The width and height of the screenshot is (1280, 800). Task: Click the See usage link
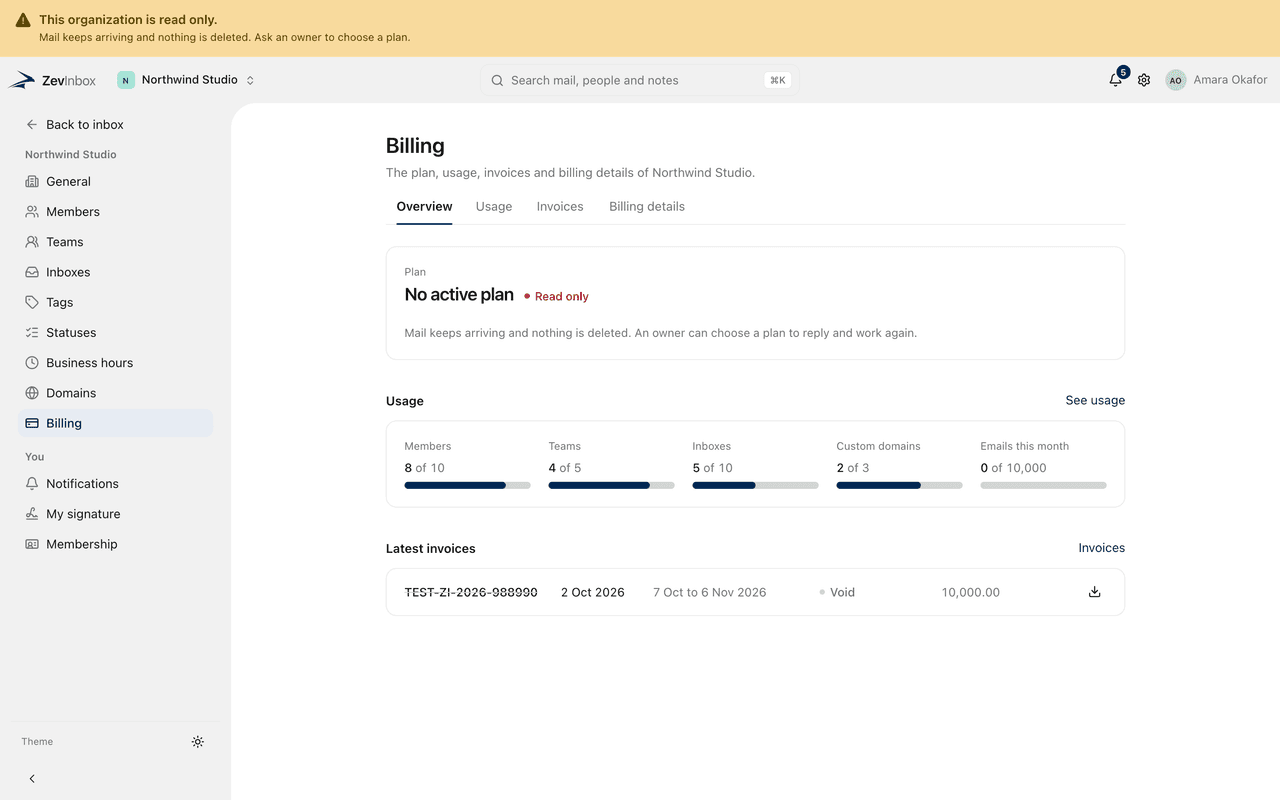pos(1095,400)
